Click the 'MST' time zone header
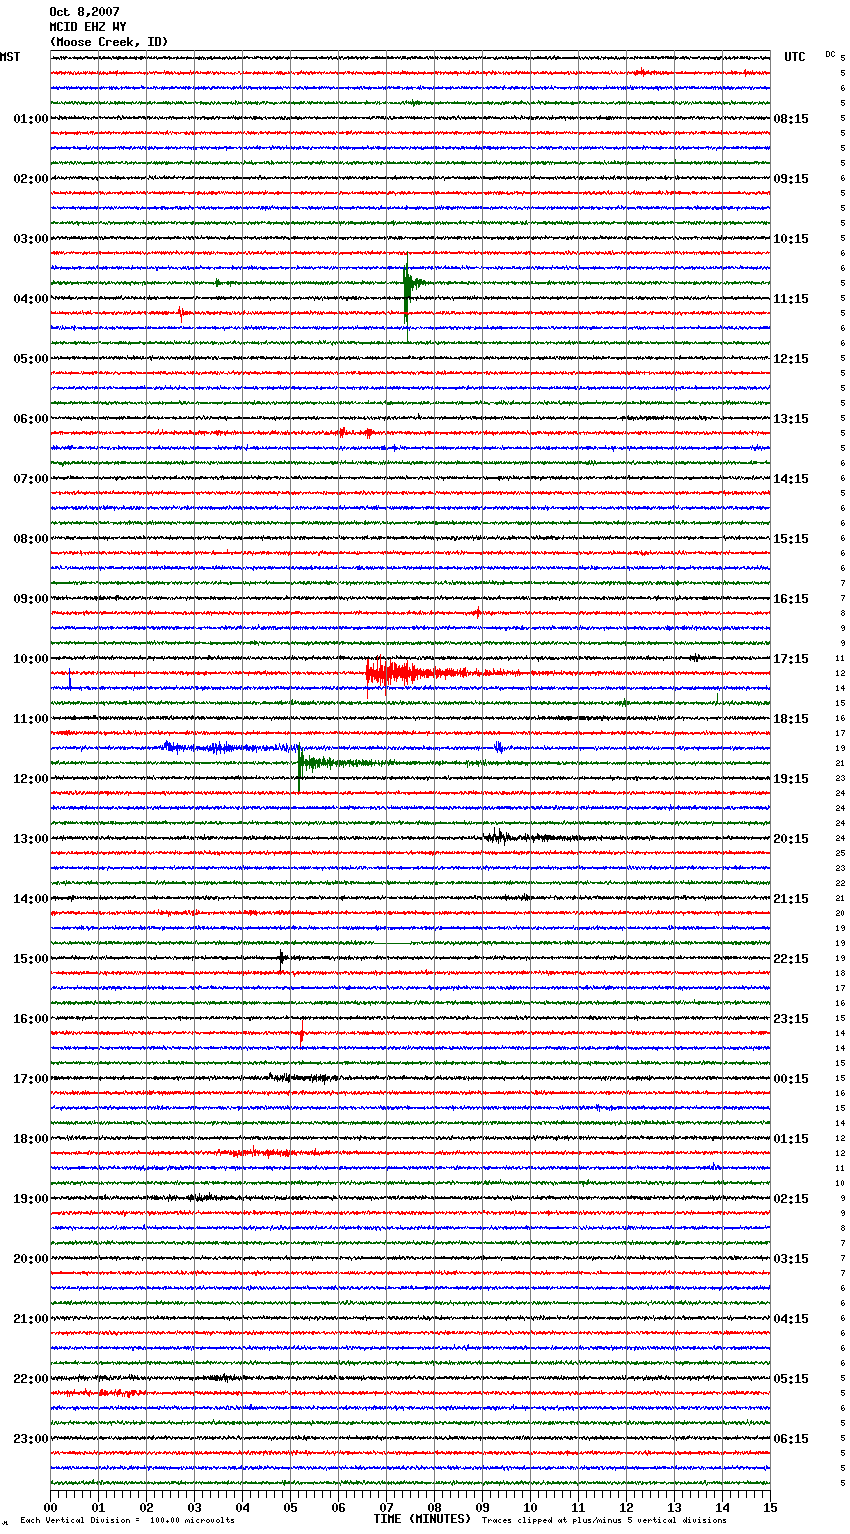Screen dimensions: 850x1534 point(10,57)
